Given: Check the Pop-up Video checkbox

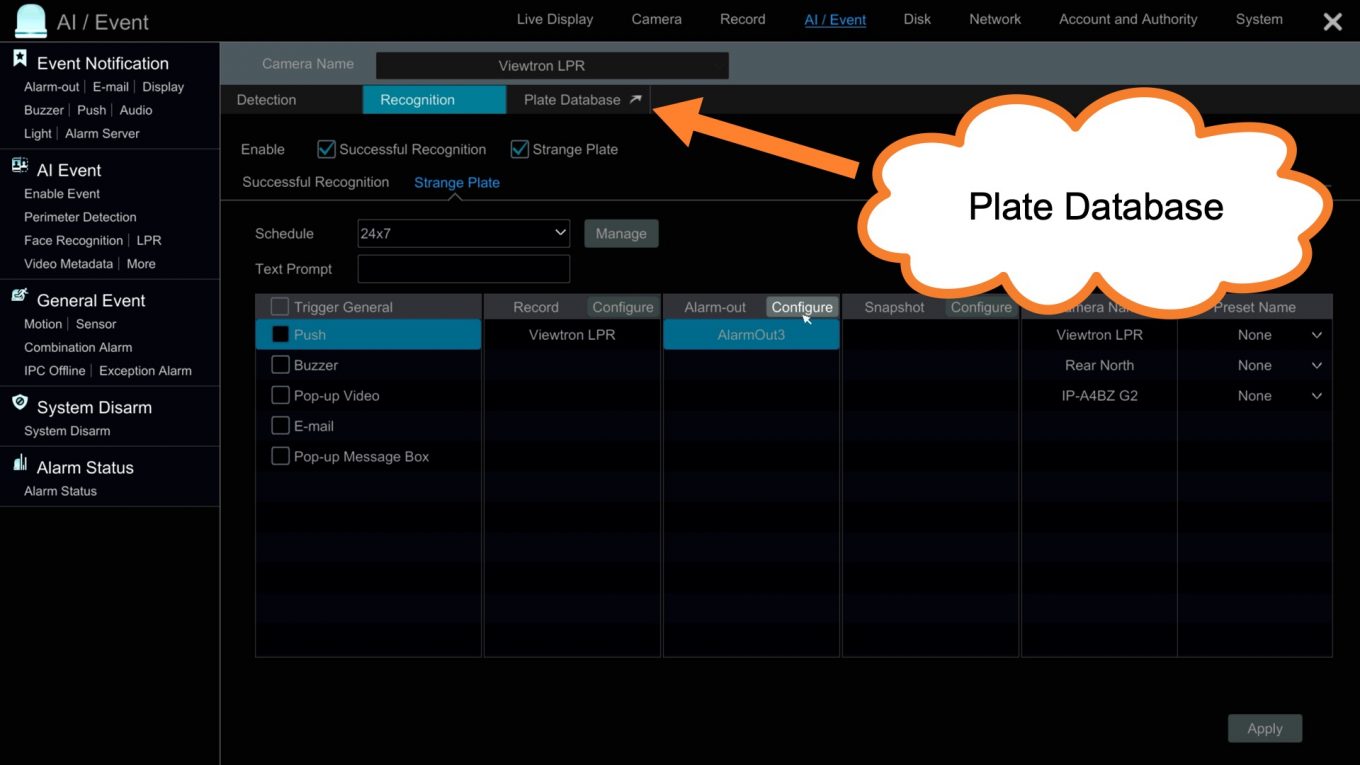Looking at the screenshot, I should pyautogui.click(x=281, y=396).
